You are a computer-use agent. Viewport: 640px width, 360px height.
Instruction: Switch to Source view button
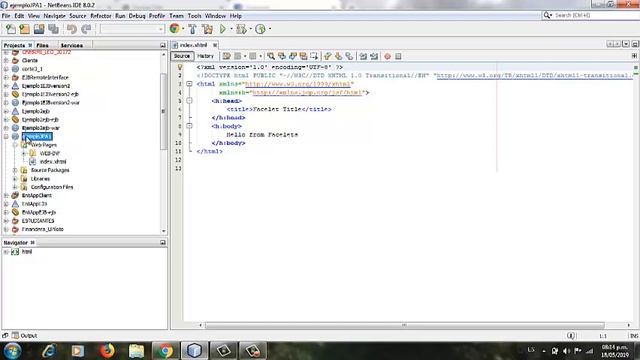pyautogui.click(x=182, y=56)
